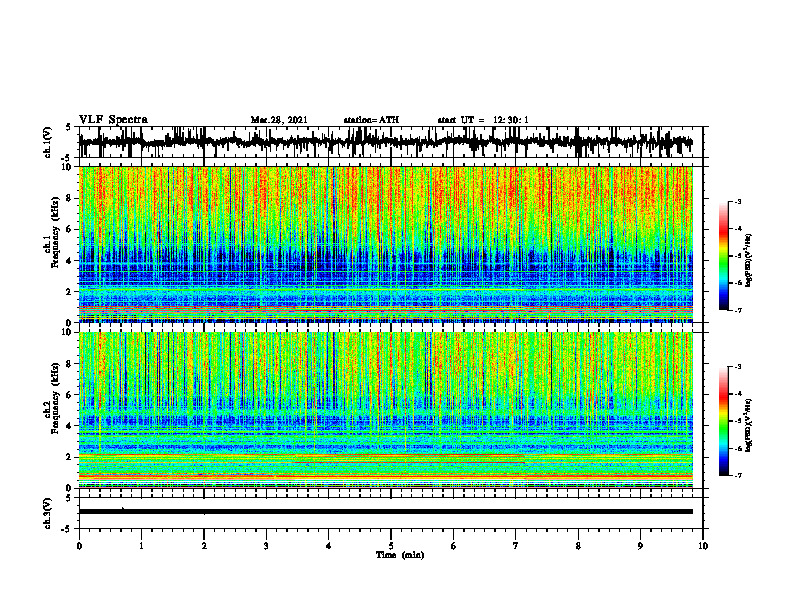Click "-3" on the ch.2 color scale
The width and height of the screenshot is (792, 612).
point(738,367)
